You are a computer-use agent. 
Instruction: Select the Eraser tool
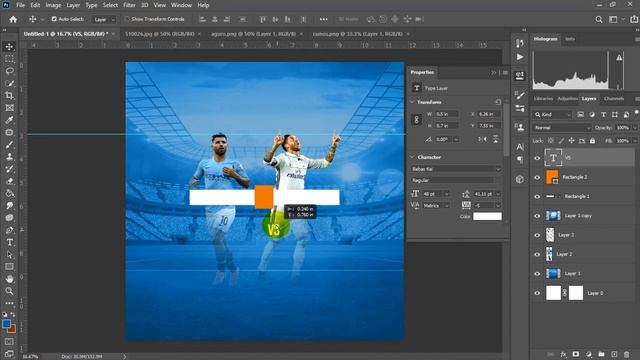[9, 181]
